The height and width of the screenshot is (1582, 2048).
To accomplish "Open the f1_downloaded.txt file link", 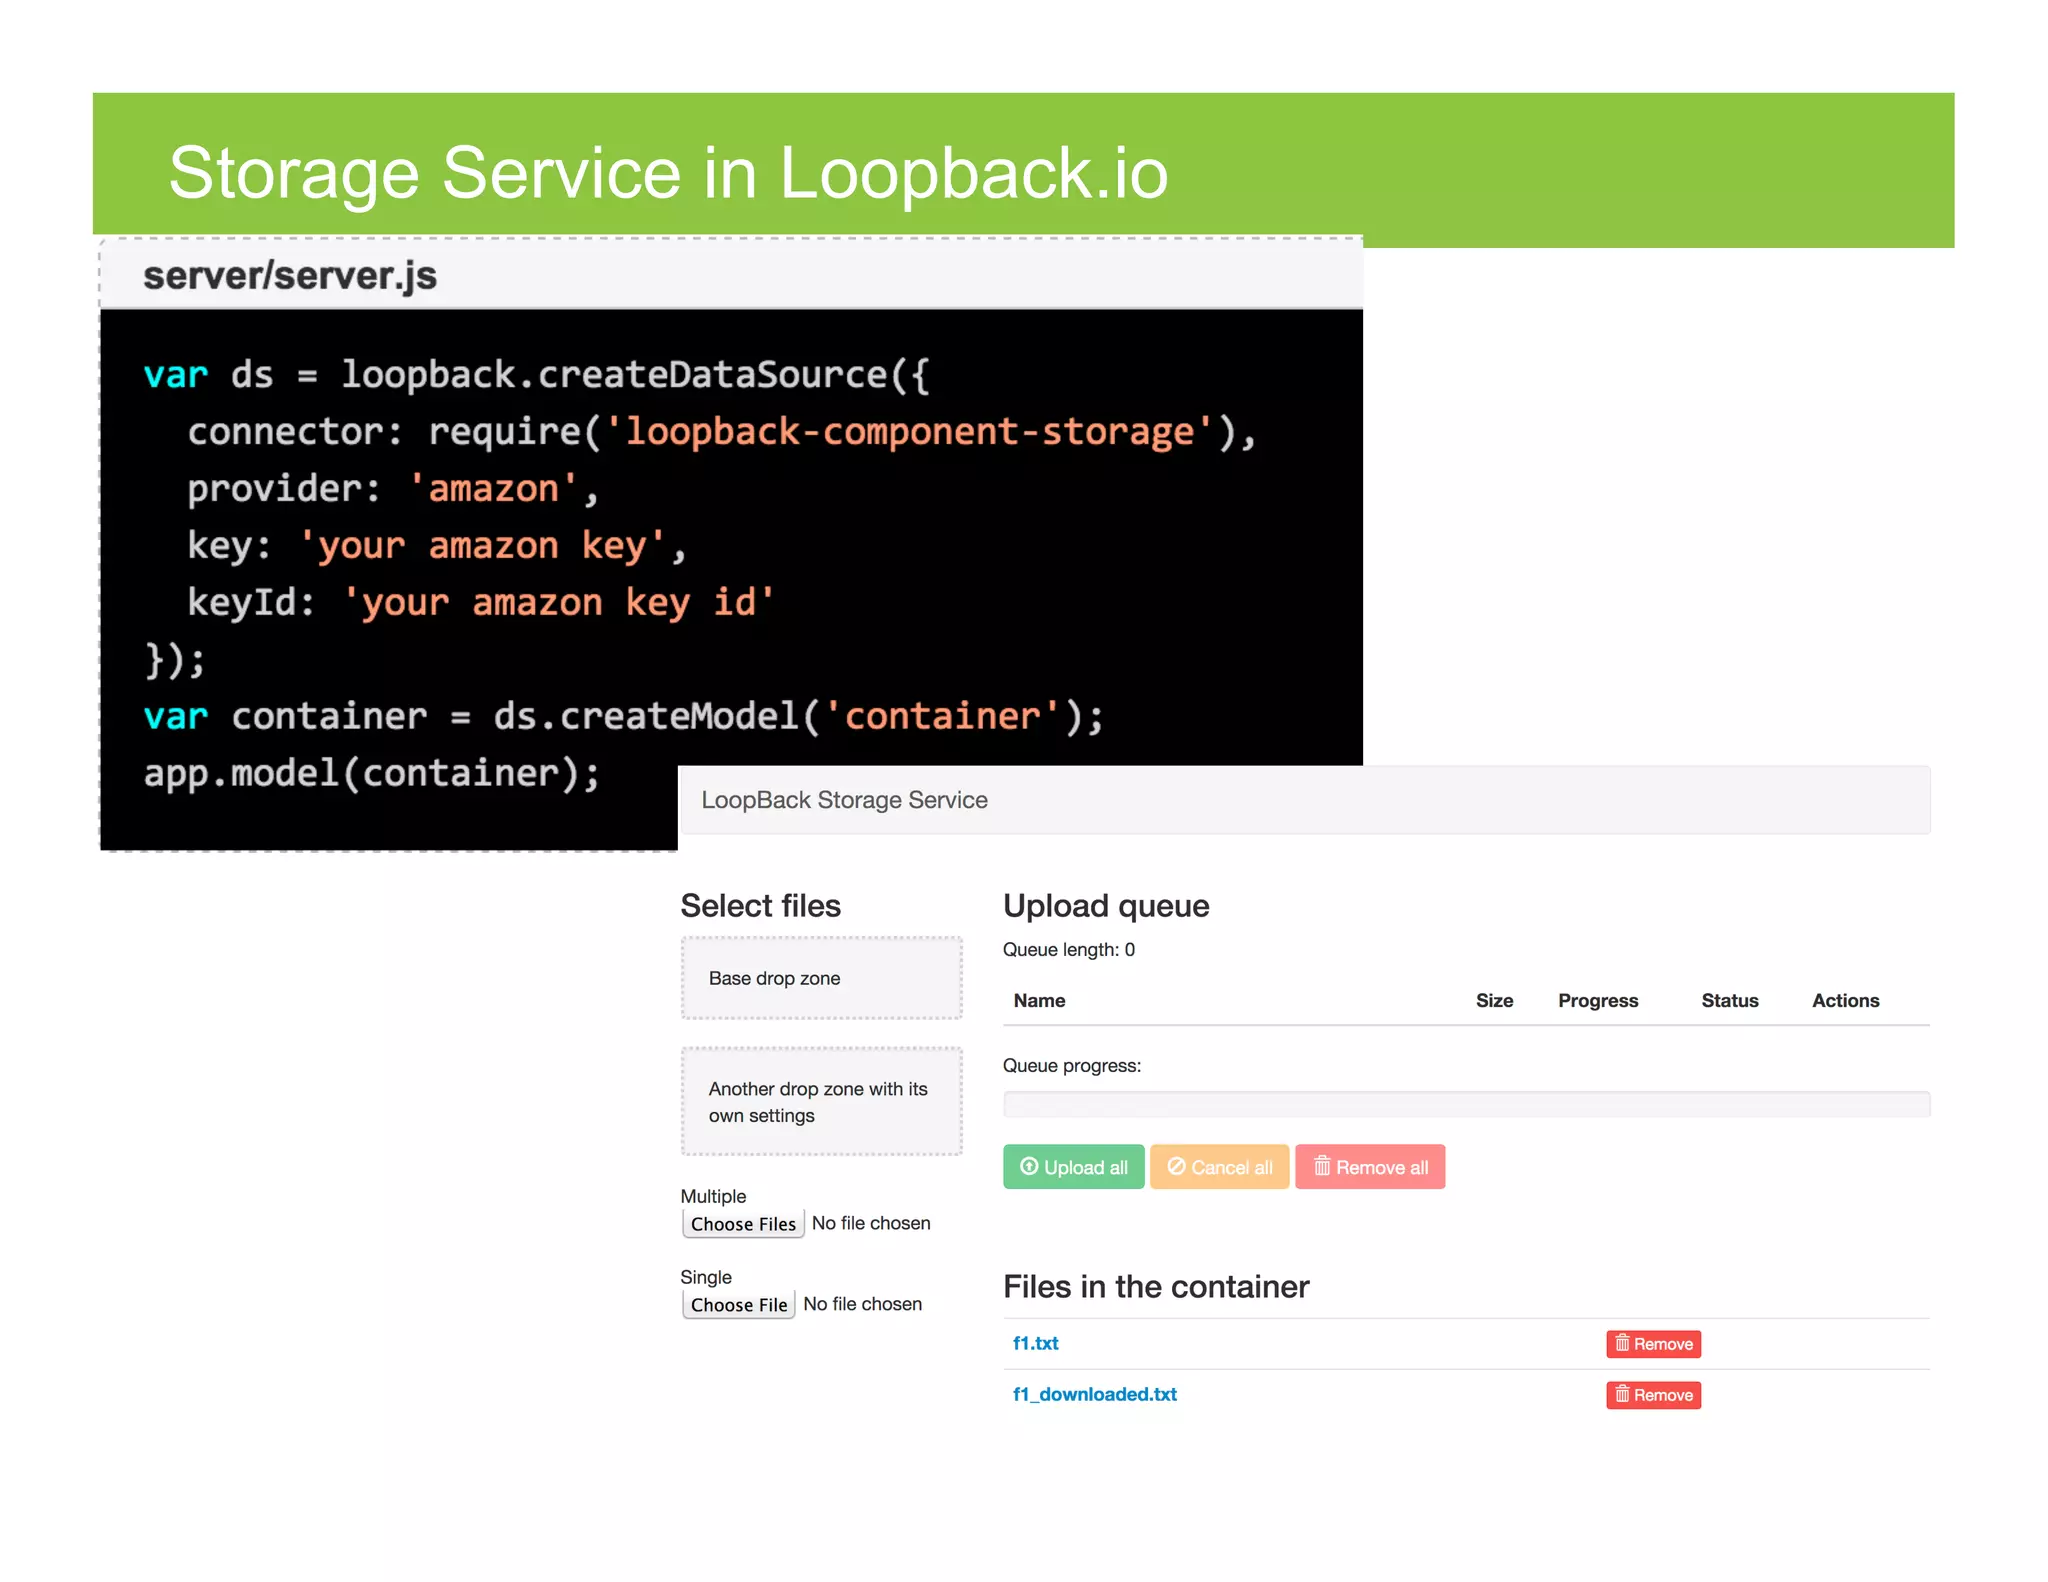I will (1094, 1394).
